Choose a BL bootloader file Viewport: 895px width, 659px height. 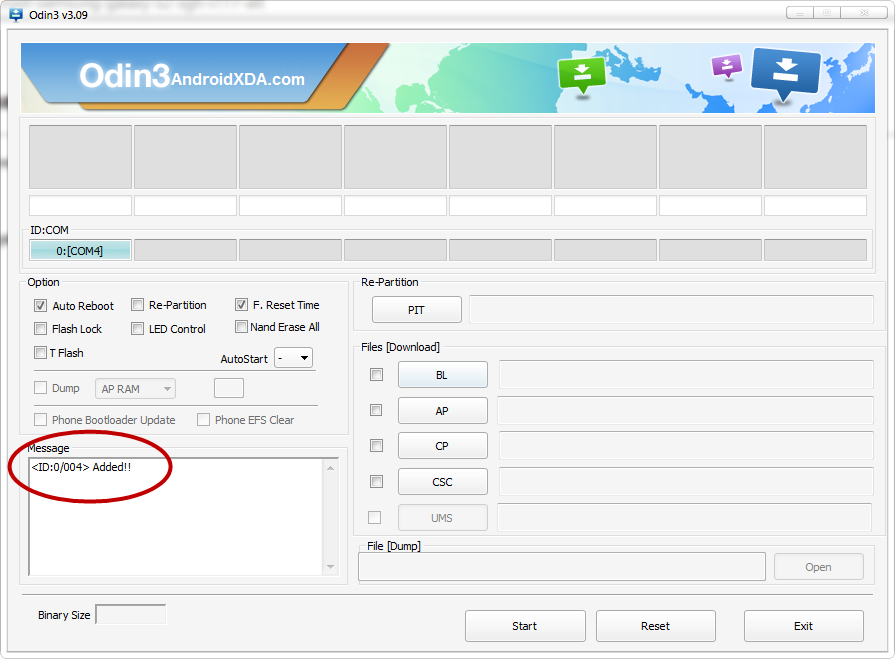tap(442, 375)
